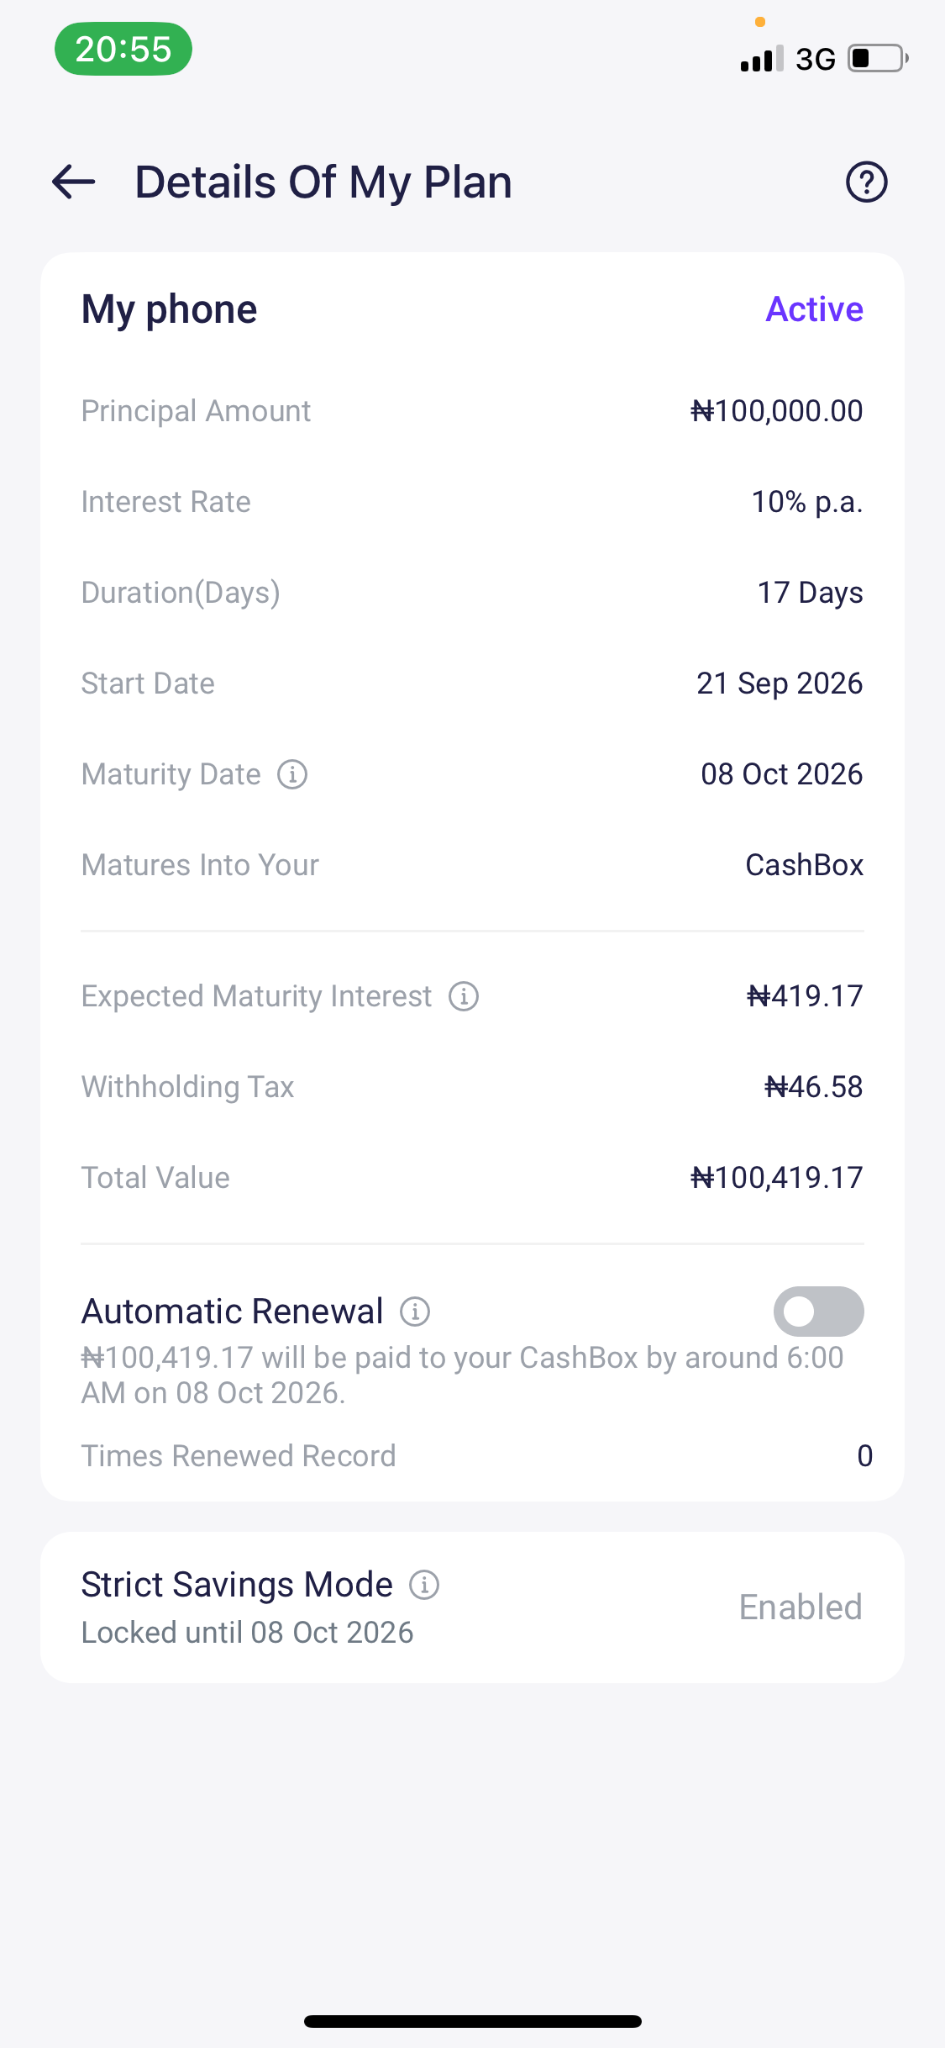The image size is (945, 2048).
Task: Tap the Active status label
Action: click(x=814, y=310)
